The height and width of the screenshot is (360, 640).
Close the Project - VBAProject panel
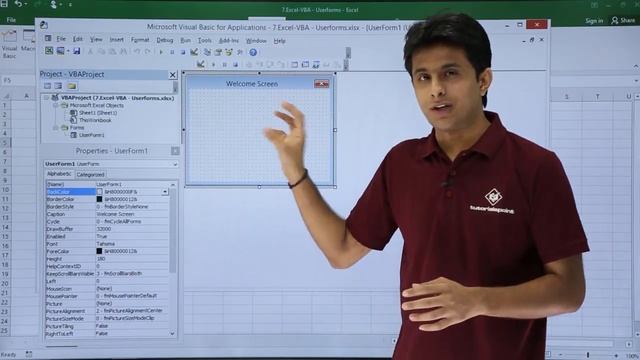point(173,75)
